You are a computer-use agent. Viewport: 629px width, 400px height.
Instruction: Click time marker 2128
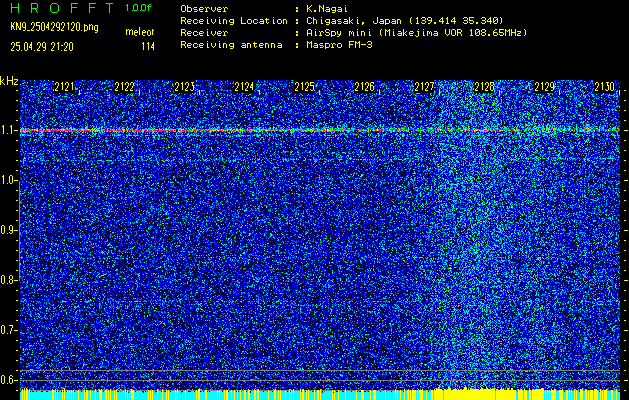pos(484,87)
